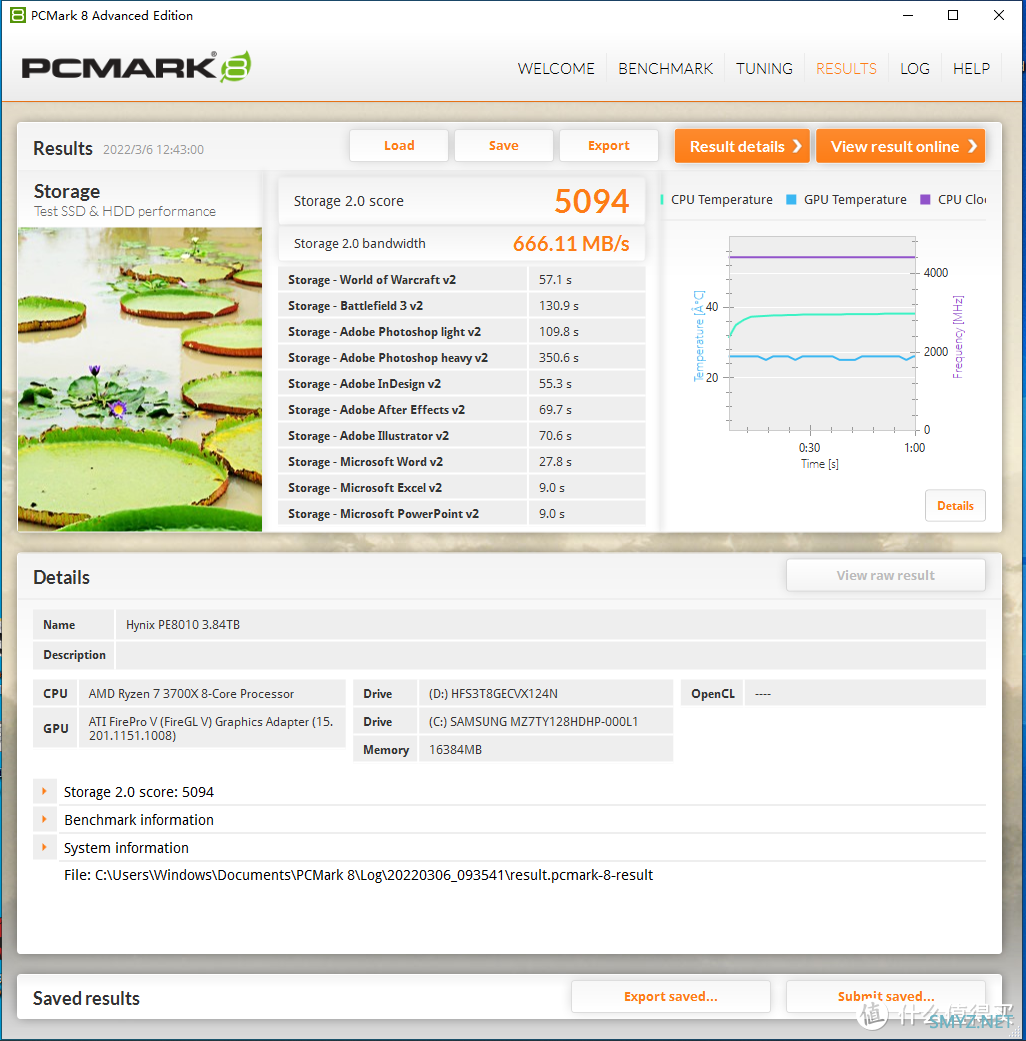
Task: Click the (D:) HFS3T8GECVX124N drive cell
Action: click(x=545, y=693)
